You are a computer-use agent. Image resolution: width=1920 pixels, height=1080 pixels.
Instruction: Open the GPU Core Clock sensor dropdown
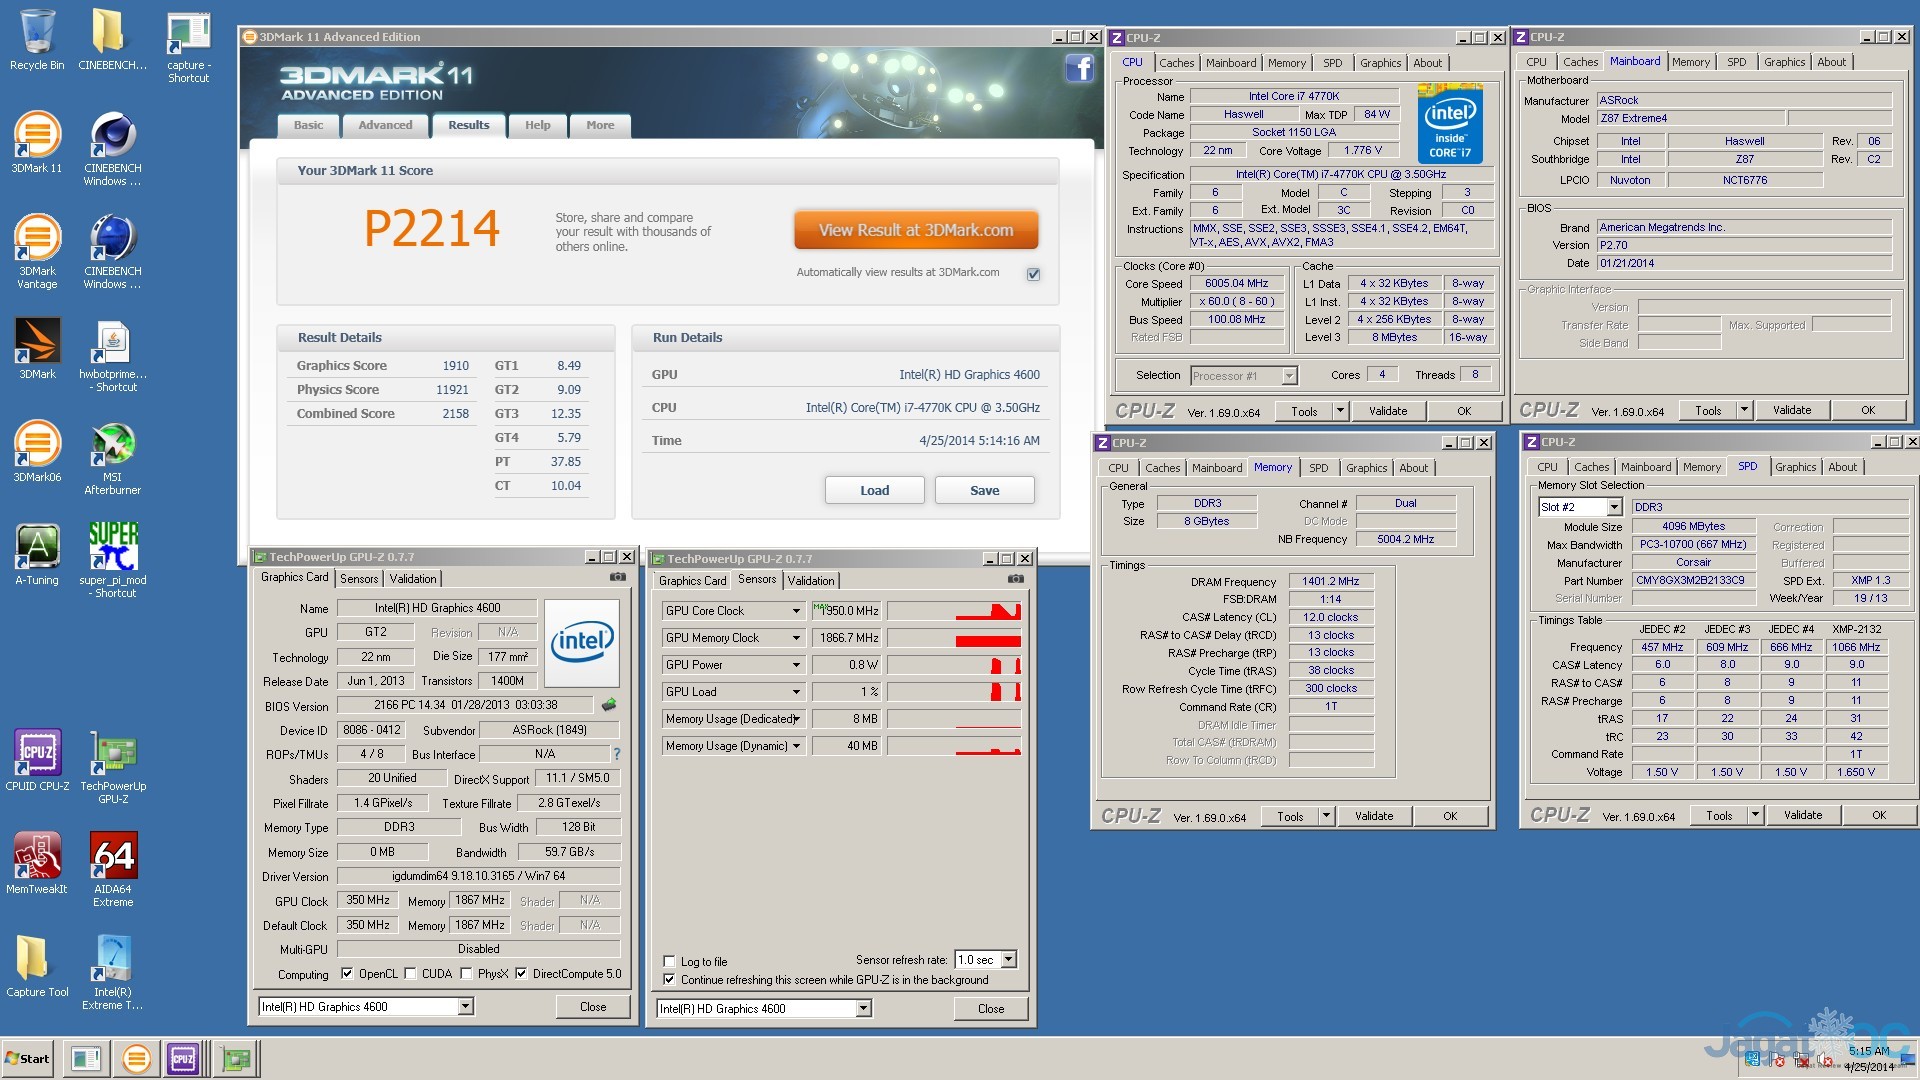point(796,611)
